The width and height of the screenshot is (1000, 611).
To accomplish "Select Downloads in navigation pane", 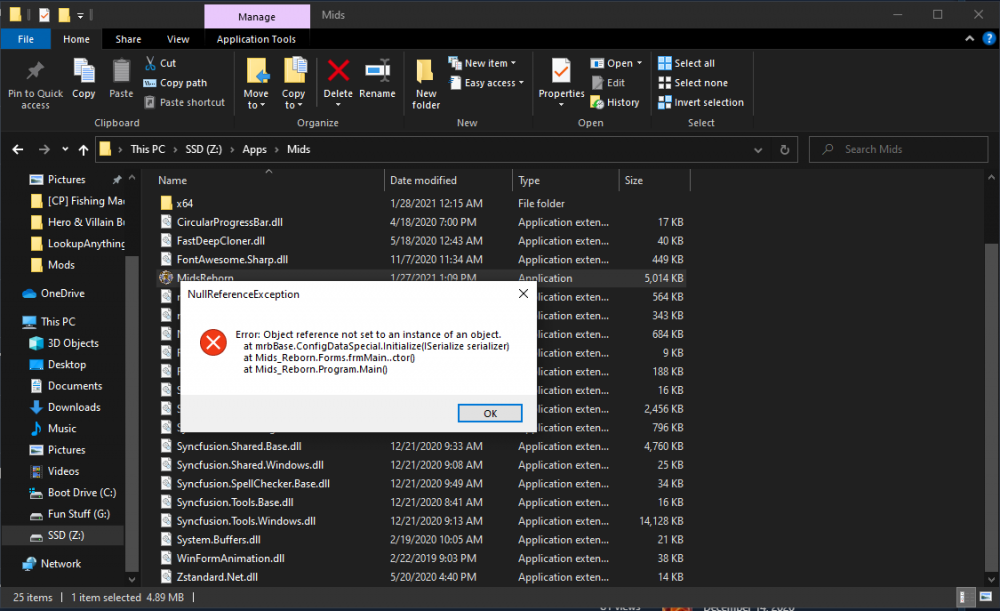I will (x=74, y=407).
